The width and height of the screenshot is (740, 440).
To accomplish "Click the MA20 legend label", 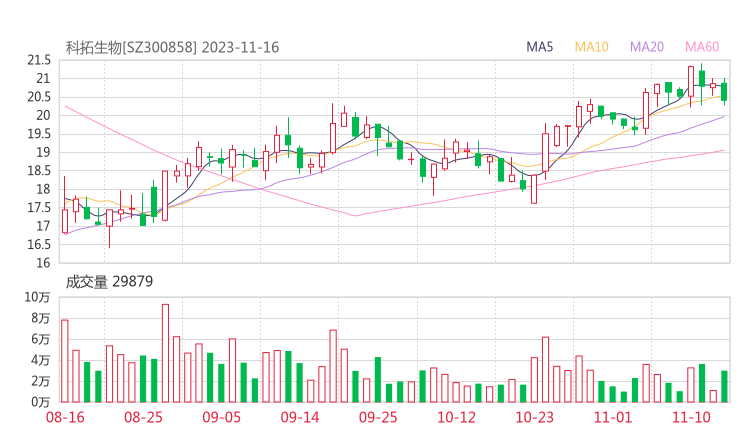I will (x=647, y=47).
